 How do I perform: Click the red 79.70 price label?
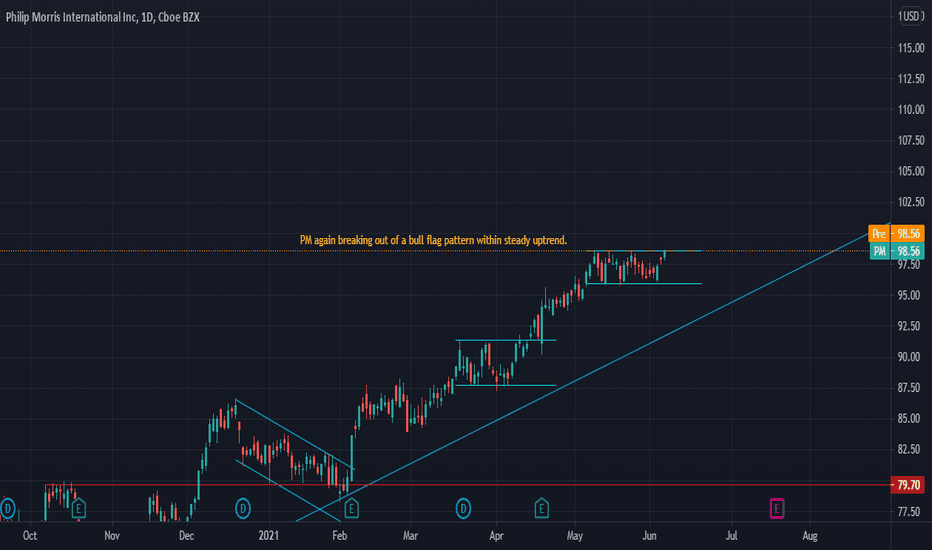908,485
